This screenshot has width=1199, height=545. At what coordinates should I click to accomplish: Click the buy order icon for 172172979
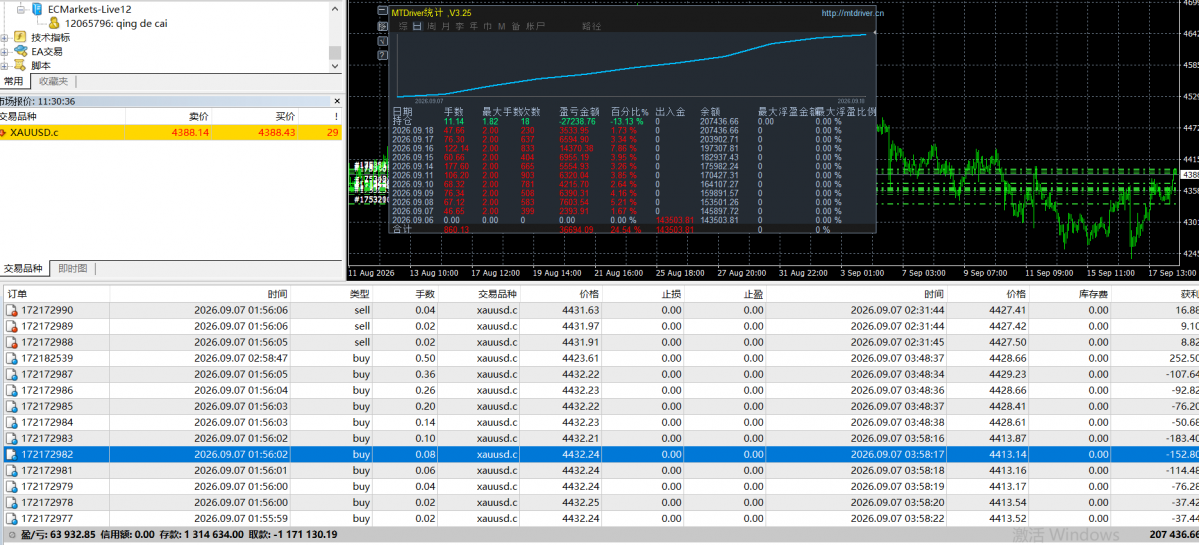click(11, 486)
